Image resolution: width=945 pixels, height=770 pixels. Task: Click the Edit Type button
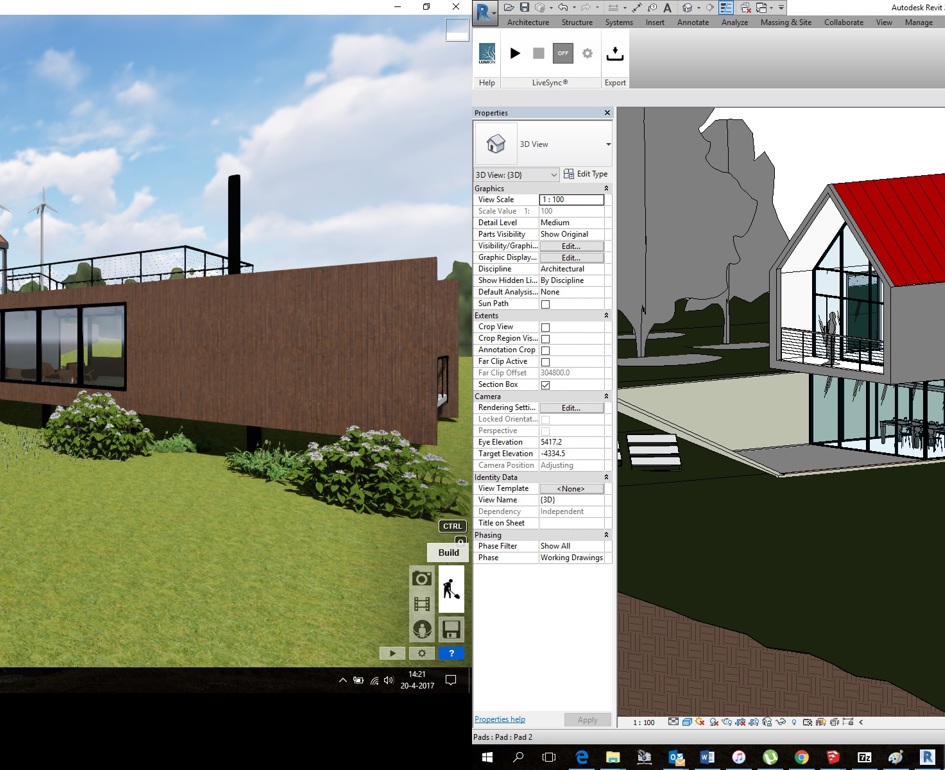pyautogui.click(x=586, y=174)
